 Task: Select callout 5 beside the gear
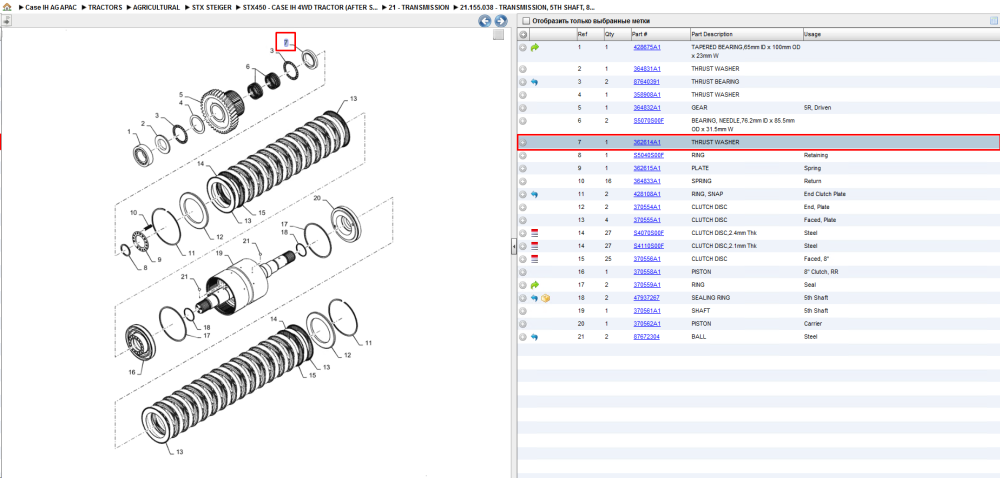coord(180,94)
